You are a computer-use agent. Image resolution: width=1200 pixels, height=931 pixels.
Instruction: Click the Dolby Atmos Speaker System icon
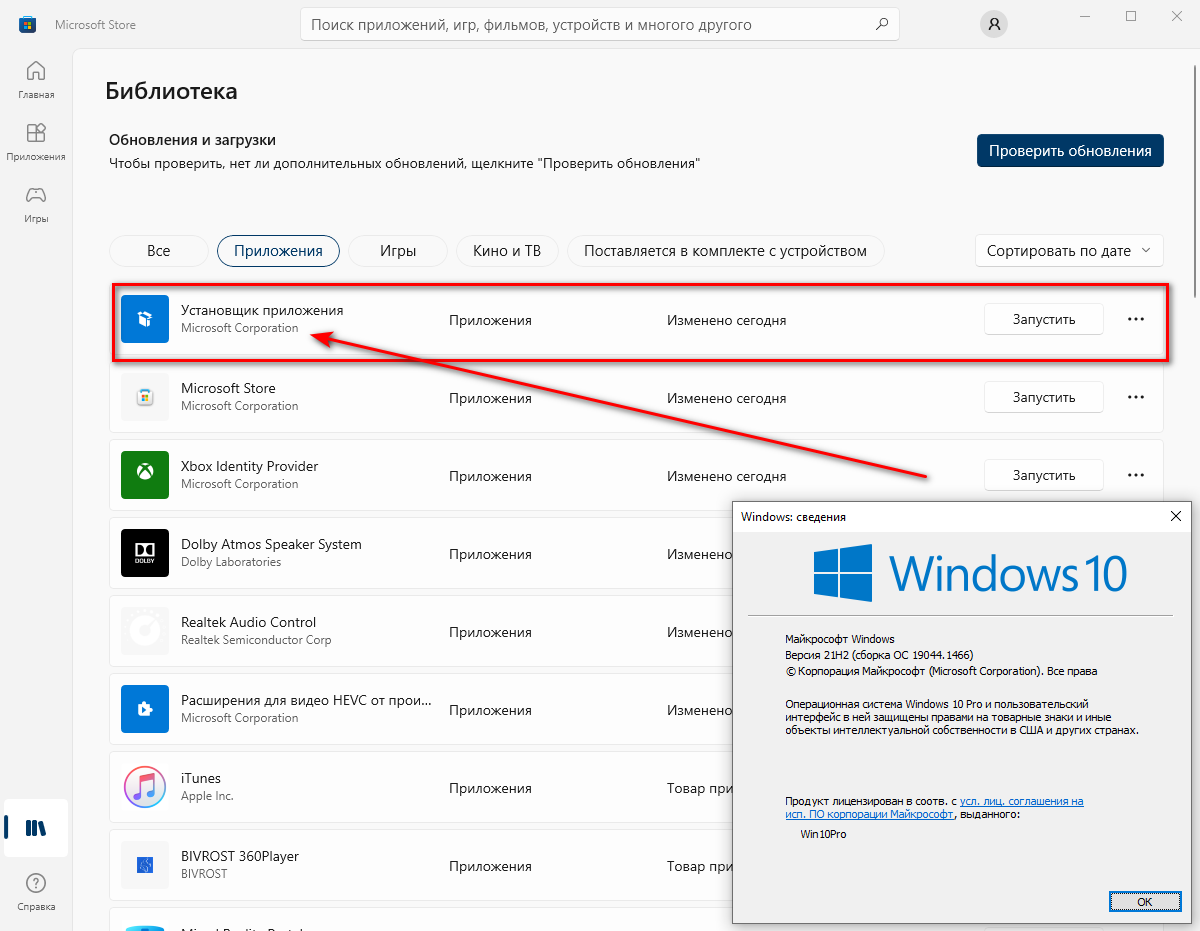point(145,553)
